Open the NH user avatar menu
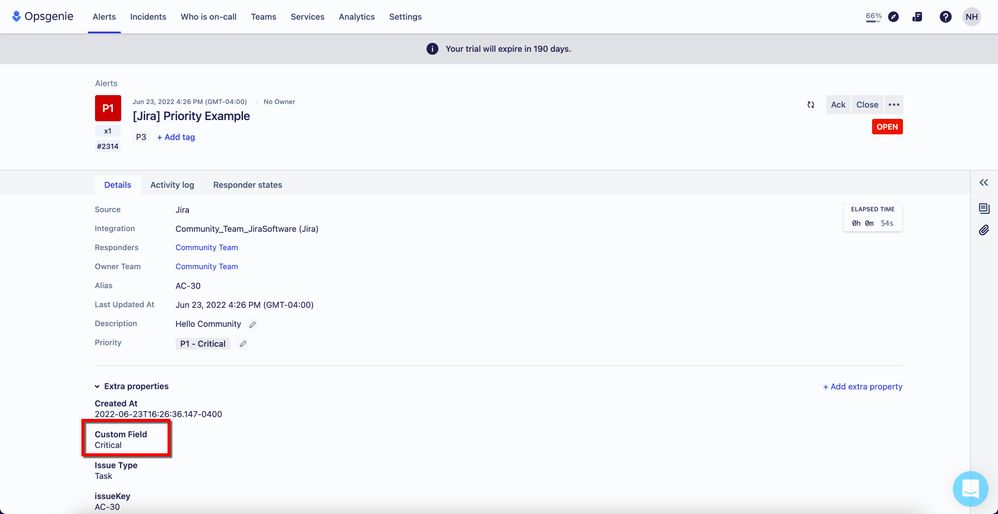998x514 pixels. coord(971,17)
